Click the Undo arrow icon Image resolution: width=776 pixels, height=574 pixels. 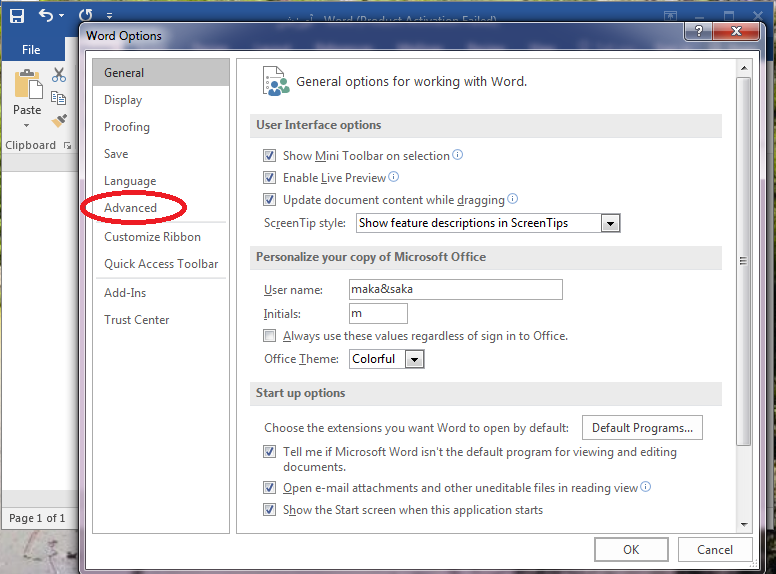tap(46, 16)
